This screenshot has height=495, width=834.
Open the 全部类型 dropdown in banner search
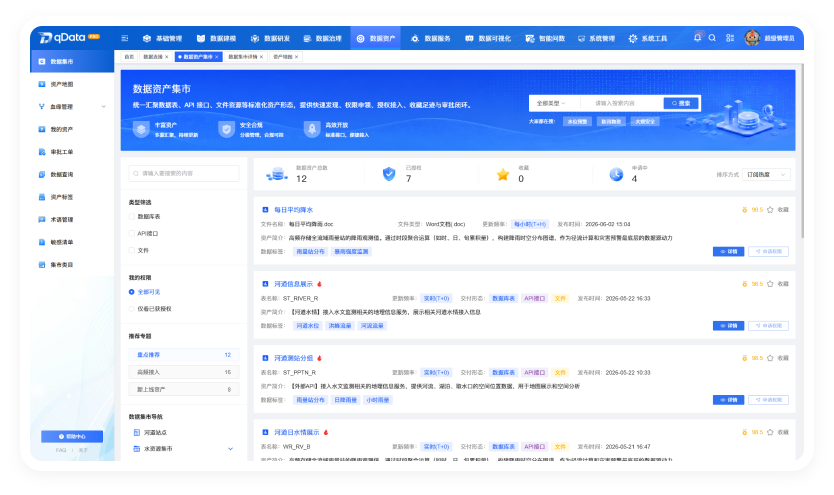click(551, 103)
